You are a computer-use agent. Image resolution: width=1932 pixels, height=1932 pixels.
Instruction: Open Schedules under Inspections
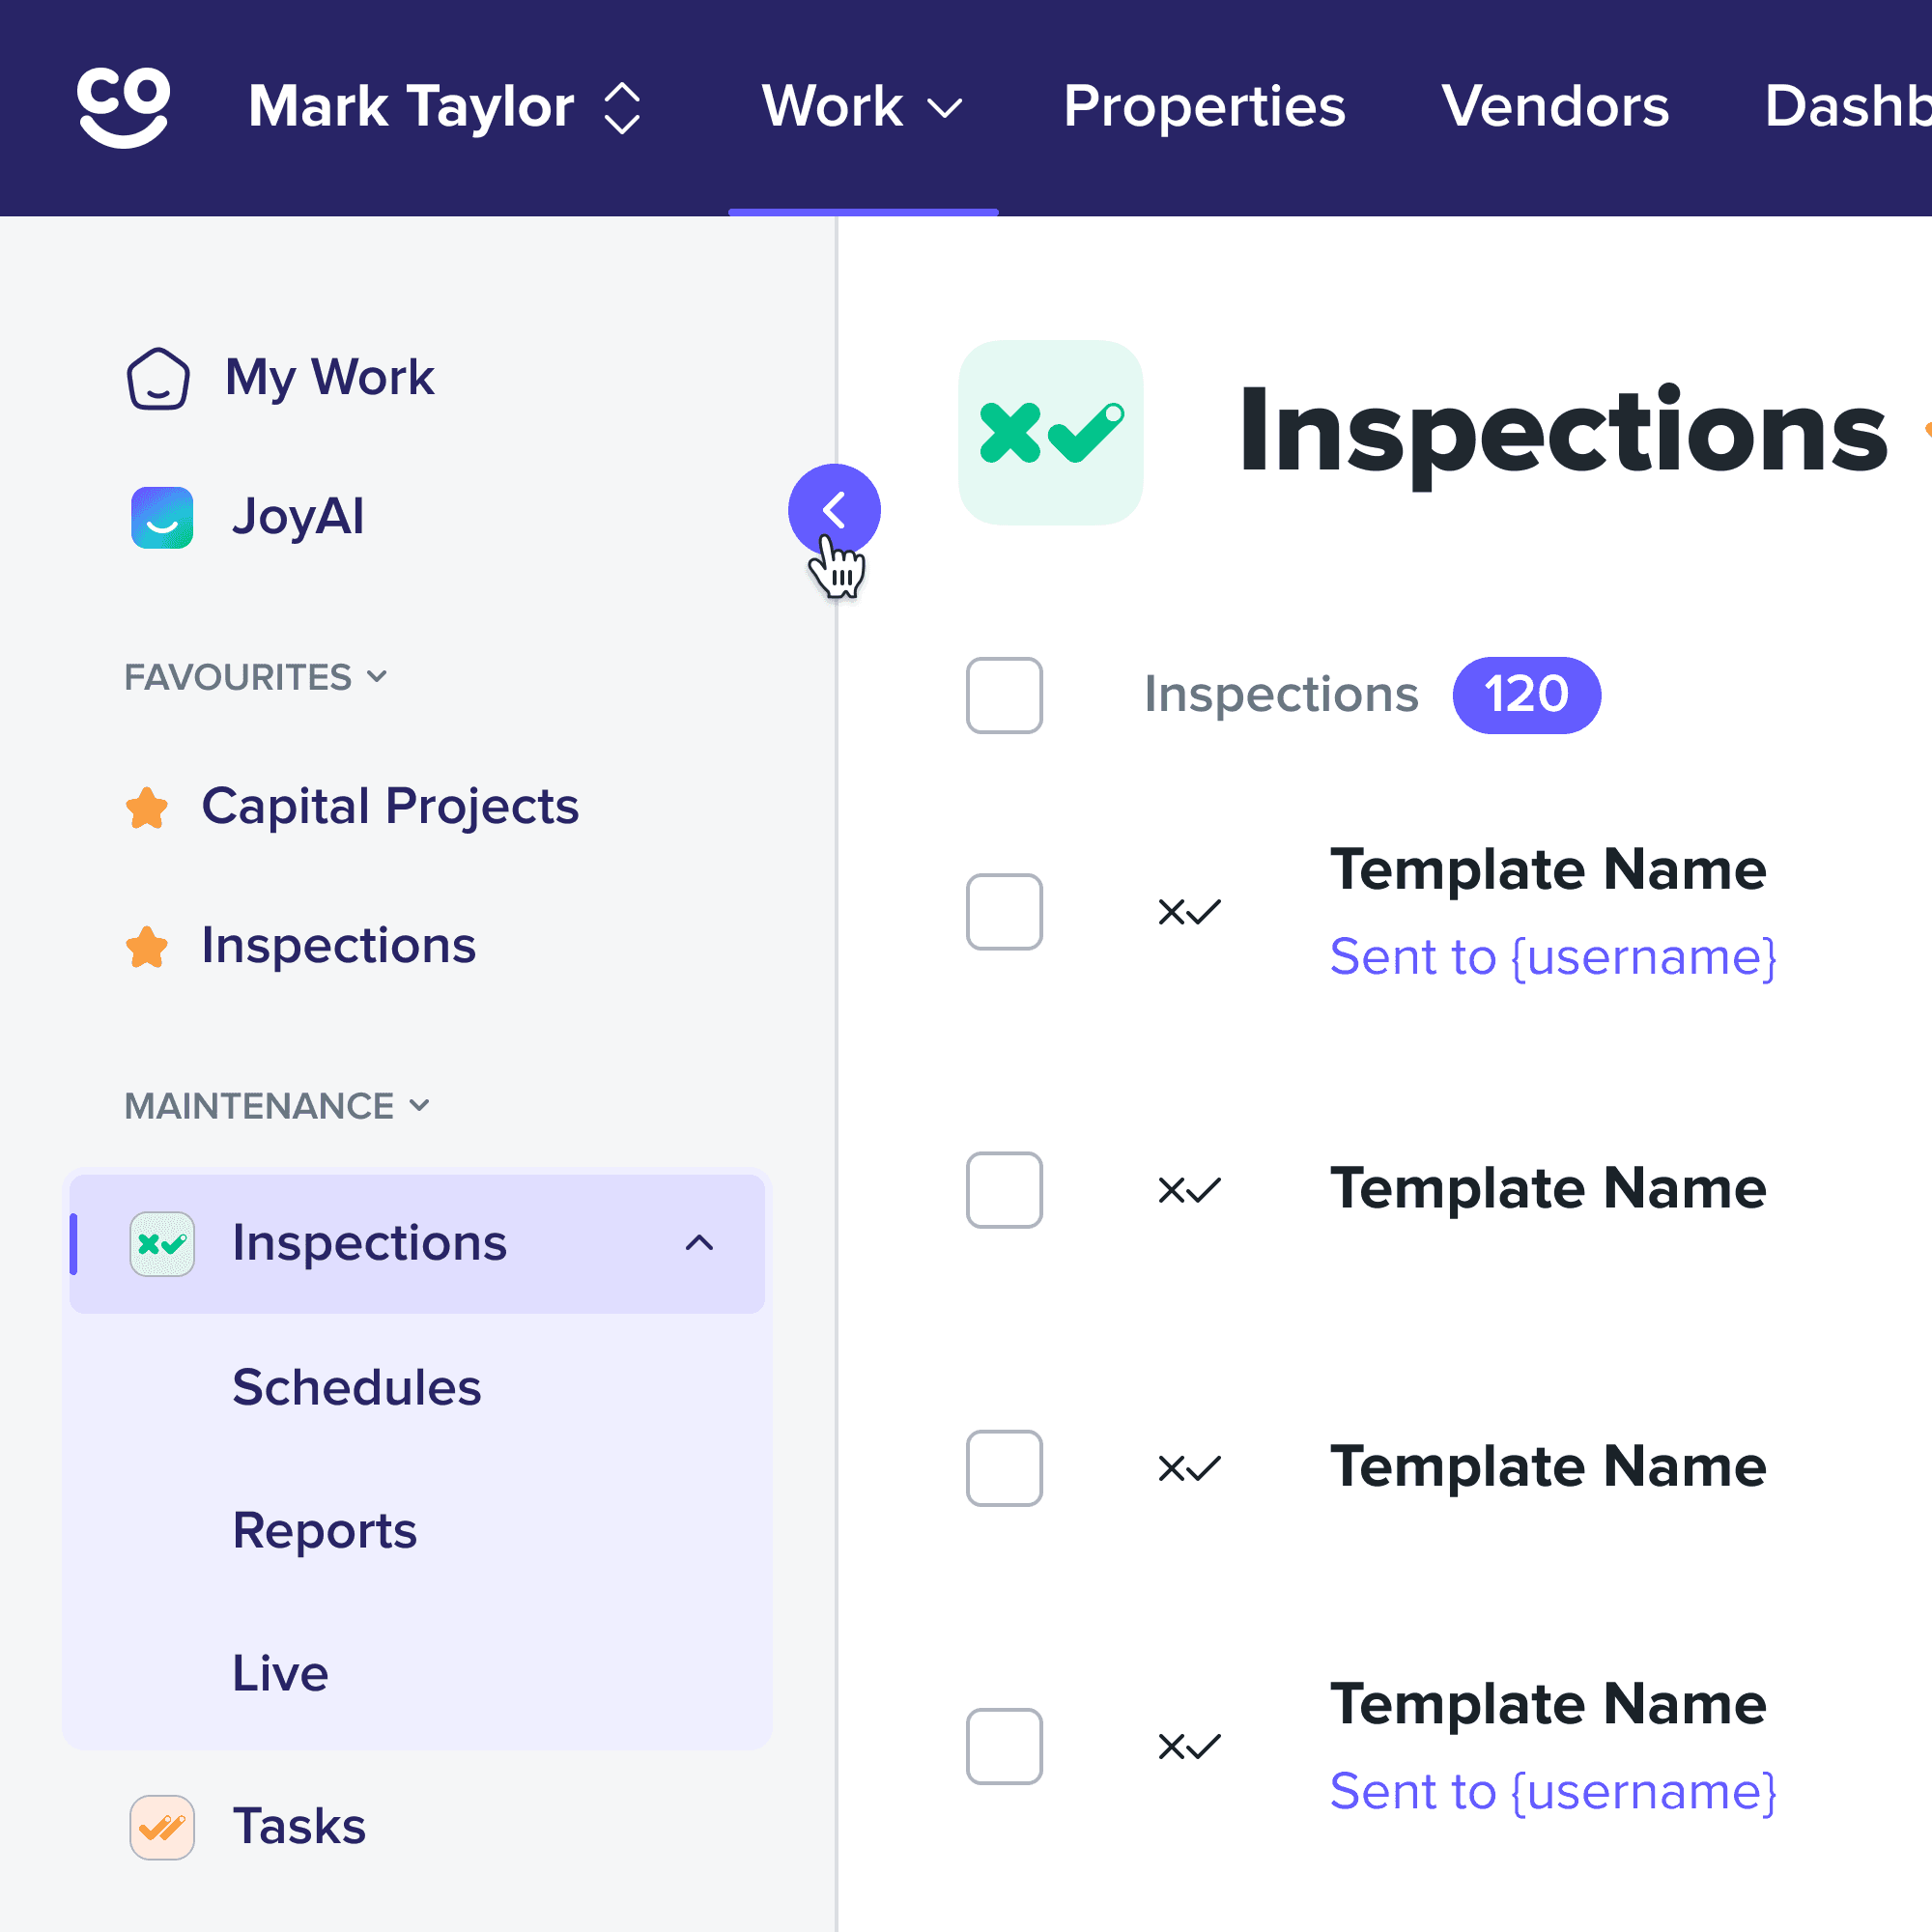(x=356, y=1388)
